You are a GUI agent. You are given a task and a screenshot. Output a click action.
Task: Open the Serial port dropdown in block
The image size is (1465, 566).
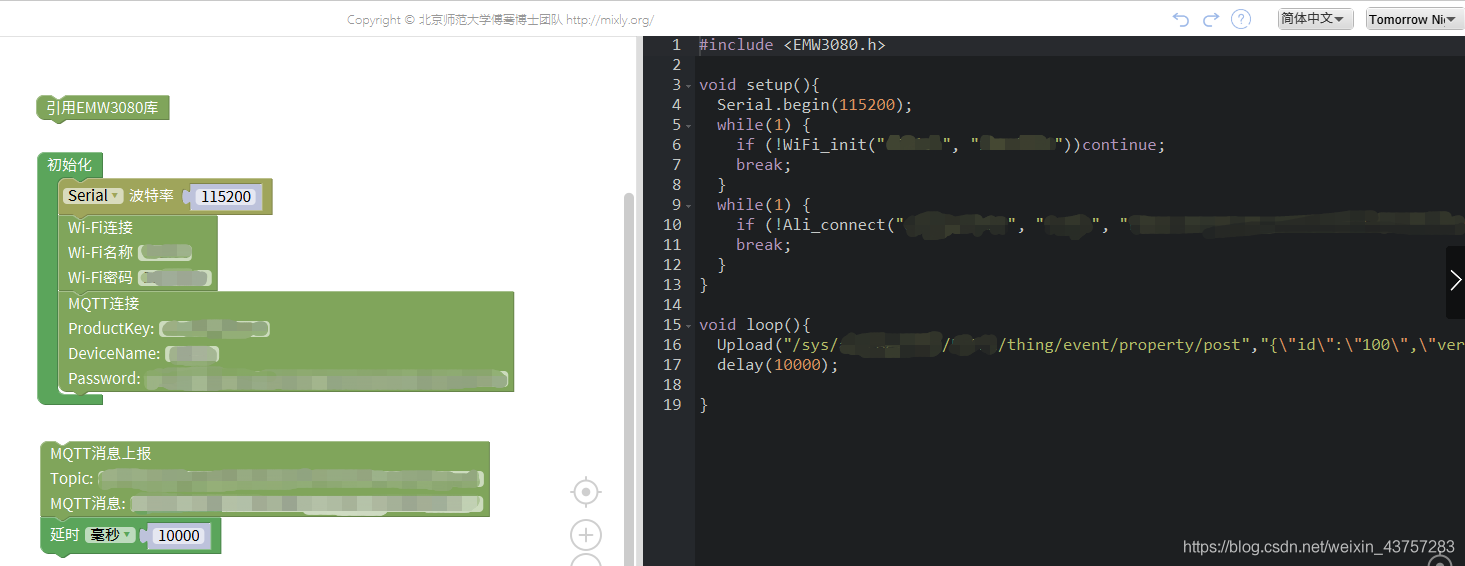(x=94, y=196)
